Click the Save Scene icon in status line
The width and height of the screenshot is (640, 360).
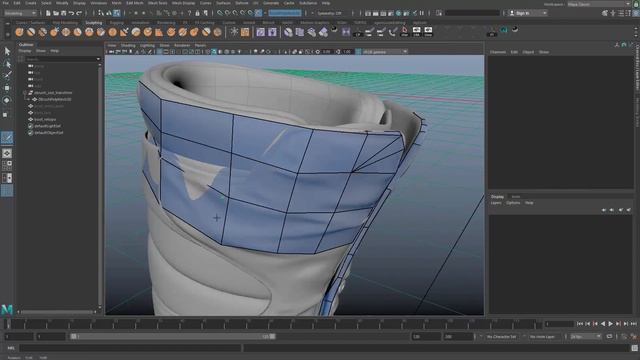pyautogui.click(x=63, y=13)
